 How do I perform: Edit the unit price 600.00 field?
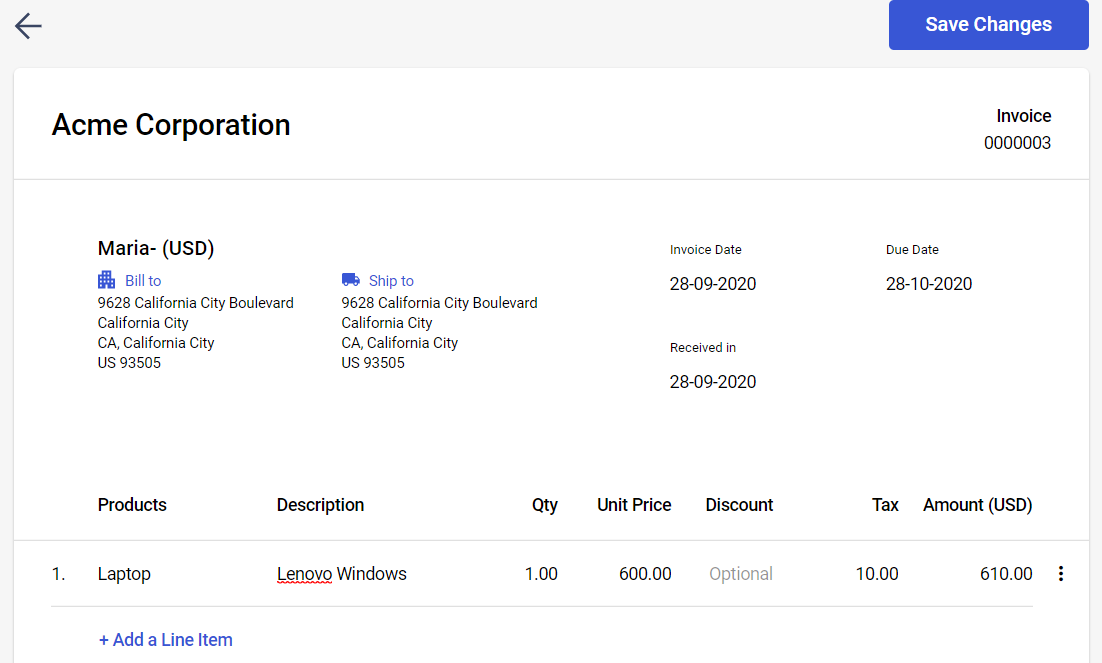point(645,574)
